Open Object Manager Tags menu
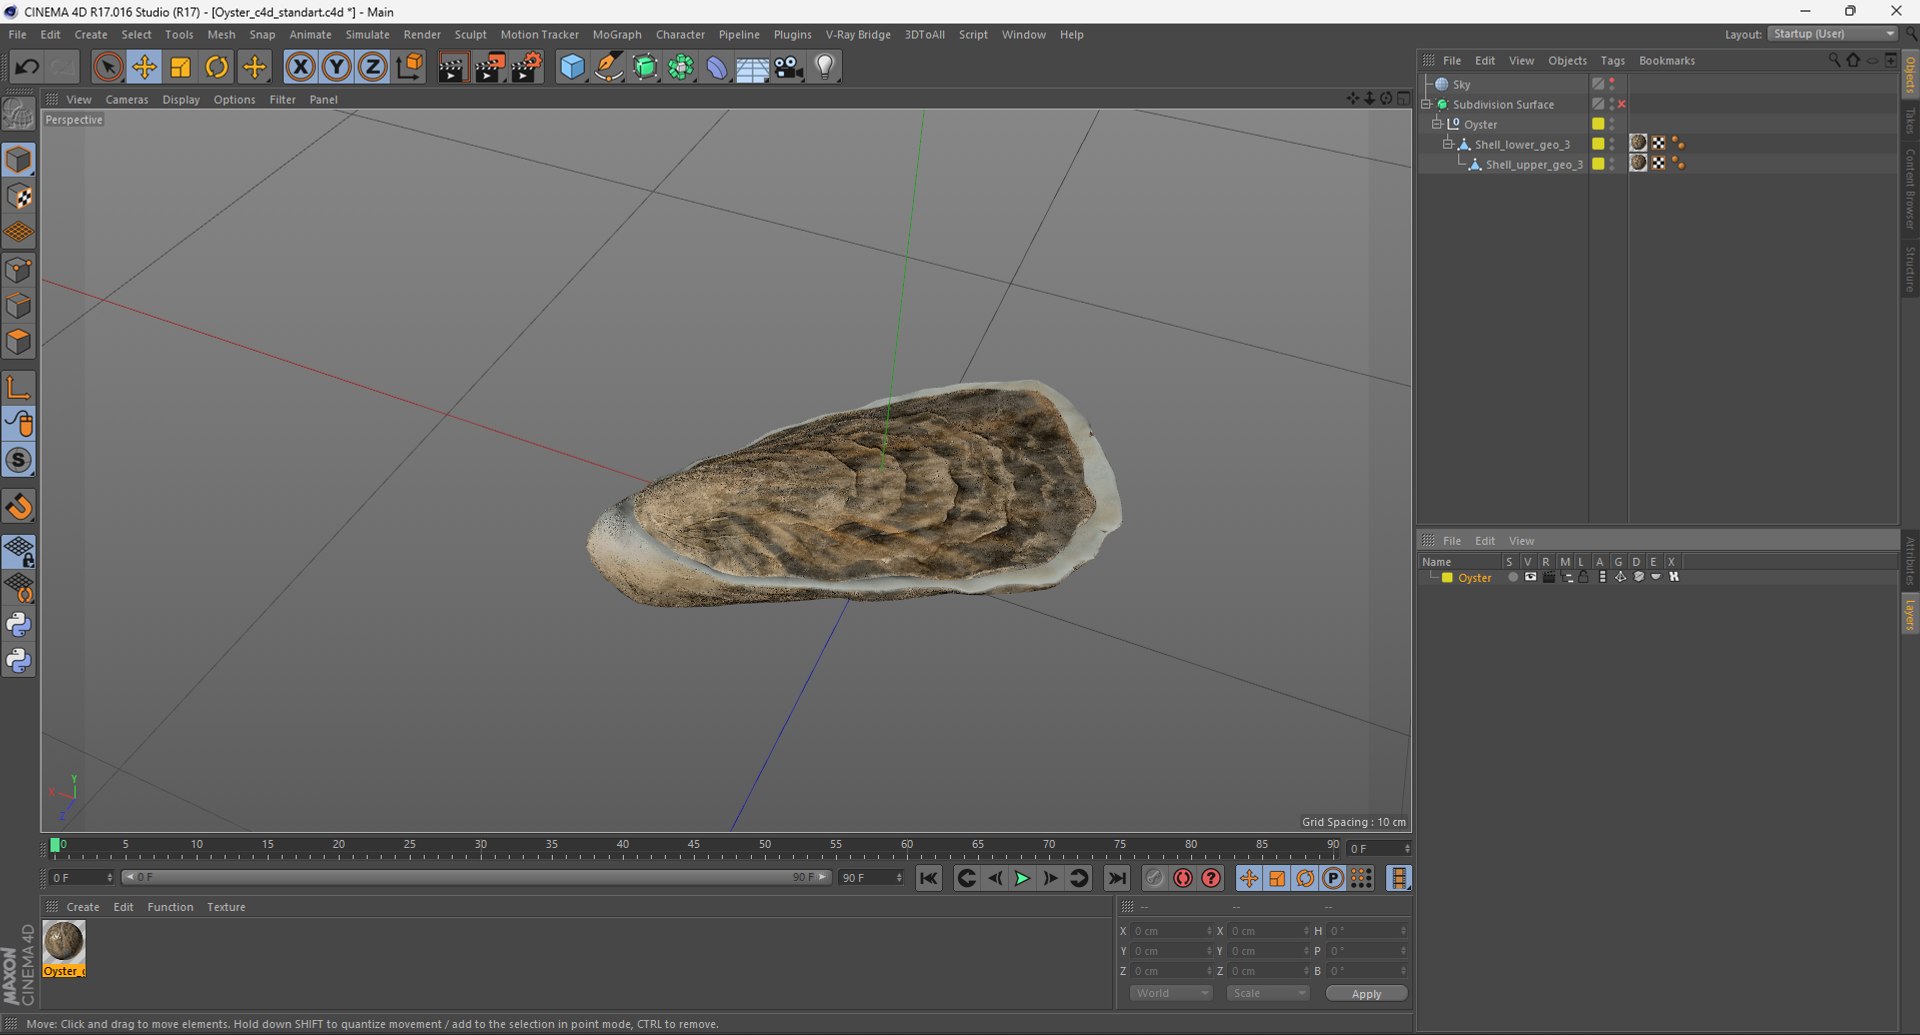 [x=1612, y=61]
